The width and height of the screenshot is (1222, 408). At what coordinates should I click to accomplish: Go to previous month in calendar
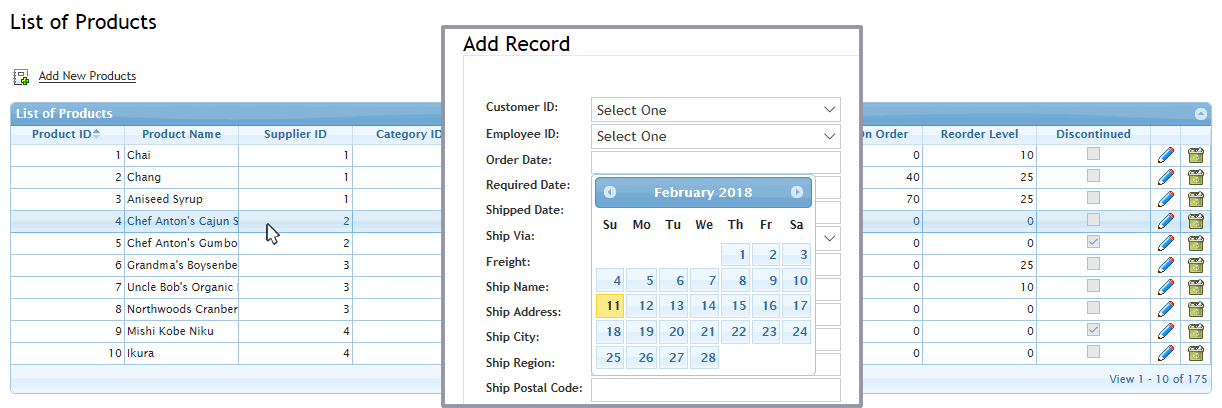[x=610, y=192]
